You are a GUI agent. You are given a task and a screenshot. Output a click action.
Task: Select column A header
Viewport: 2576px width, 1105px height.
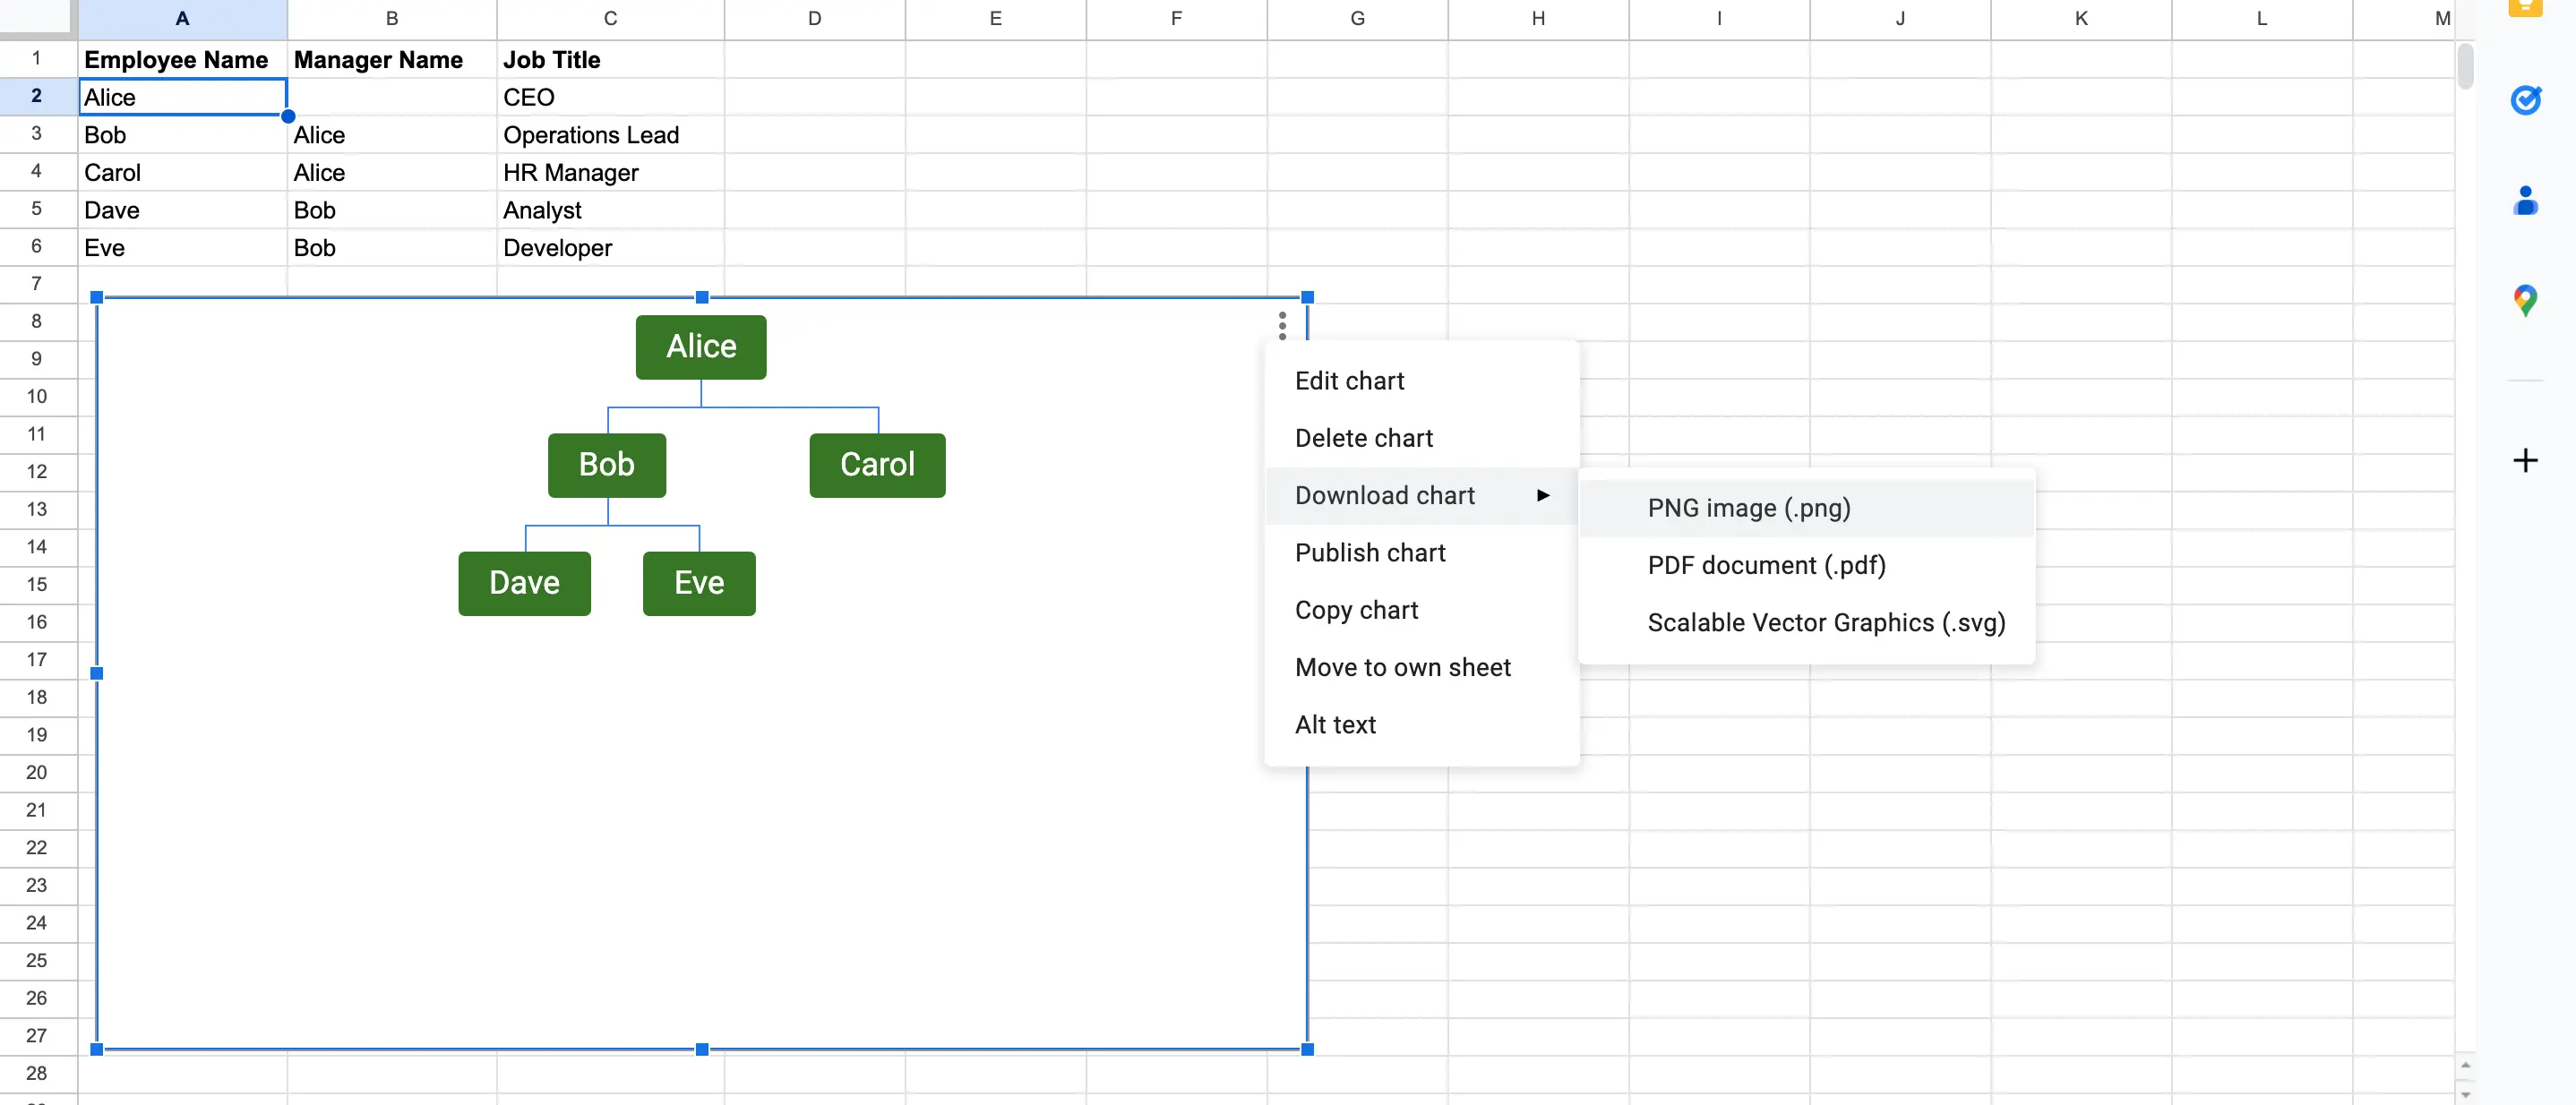tap(182, 19)
